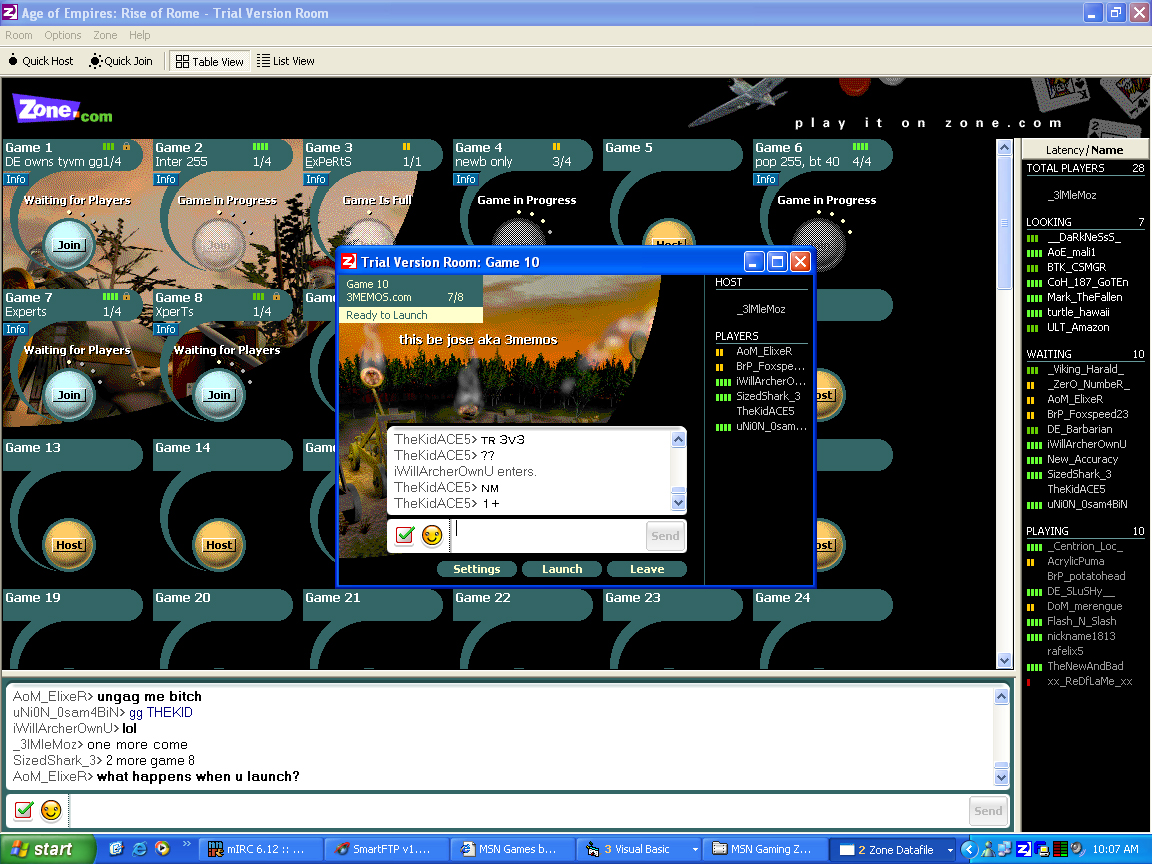
Task: Click the Game 10 chat input field
Action: click(549, 536)
